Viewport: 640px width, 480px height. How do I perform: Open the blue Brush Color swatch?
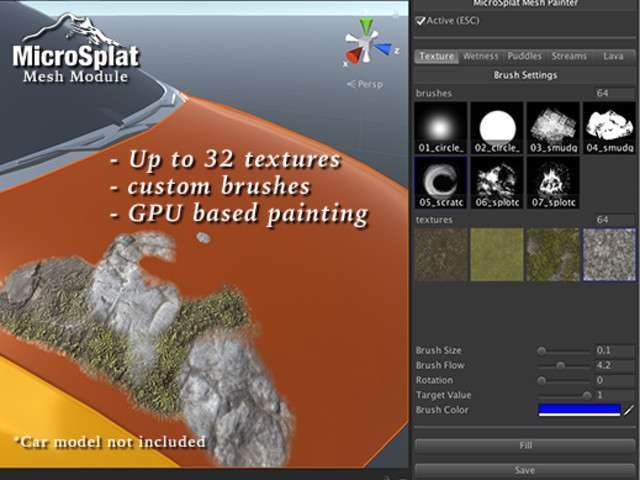(580, 410)
